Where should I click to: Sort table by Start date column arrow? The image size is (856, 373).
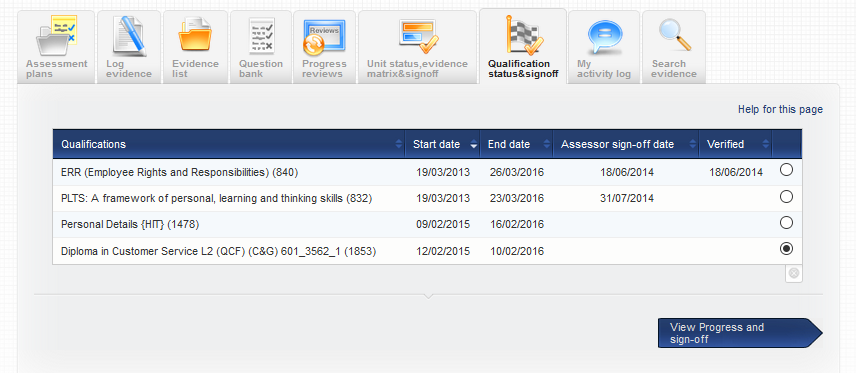473,145
